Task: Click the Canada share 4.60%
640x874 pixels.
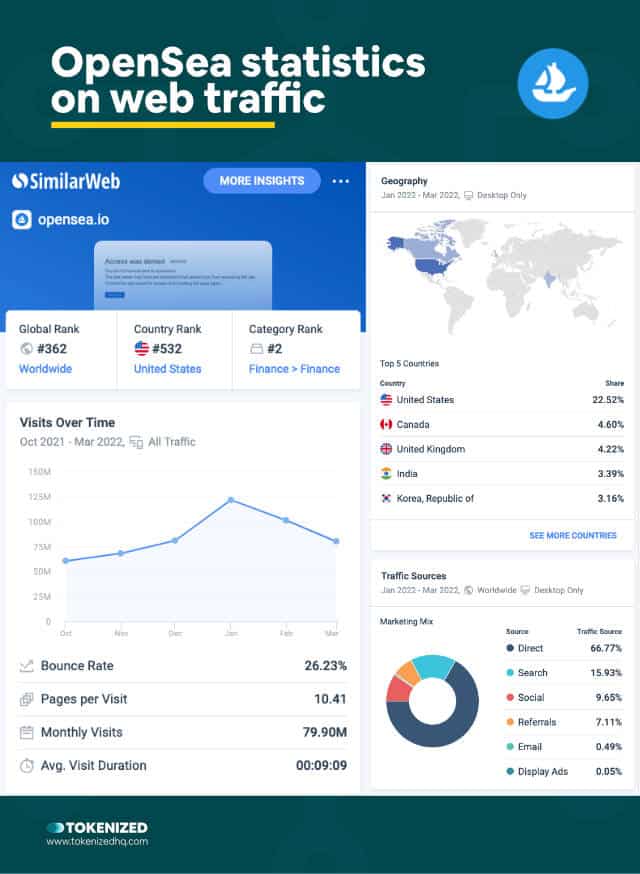Action: click(x=610, y=424)
